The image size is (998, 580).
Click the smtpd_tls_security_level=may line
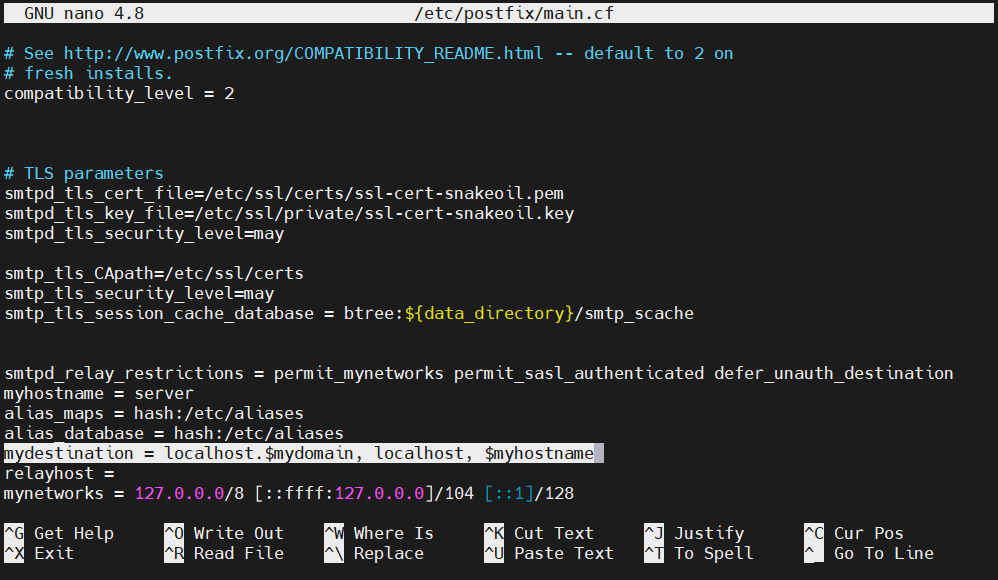pyautogui.click(x=144, y=233)
